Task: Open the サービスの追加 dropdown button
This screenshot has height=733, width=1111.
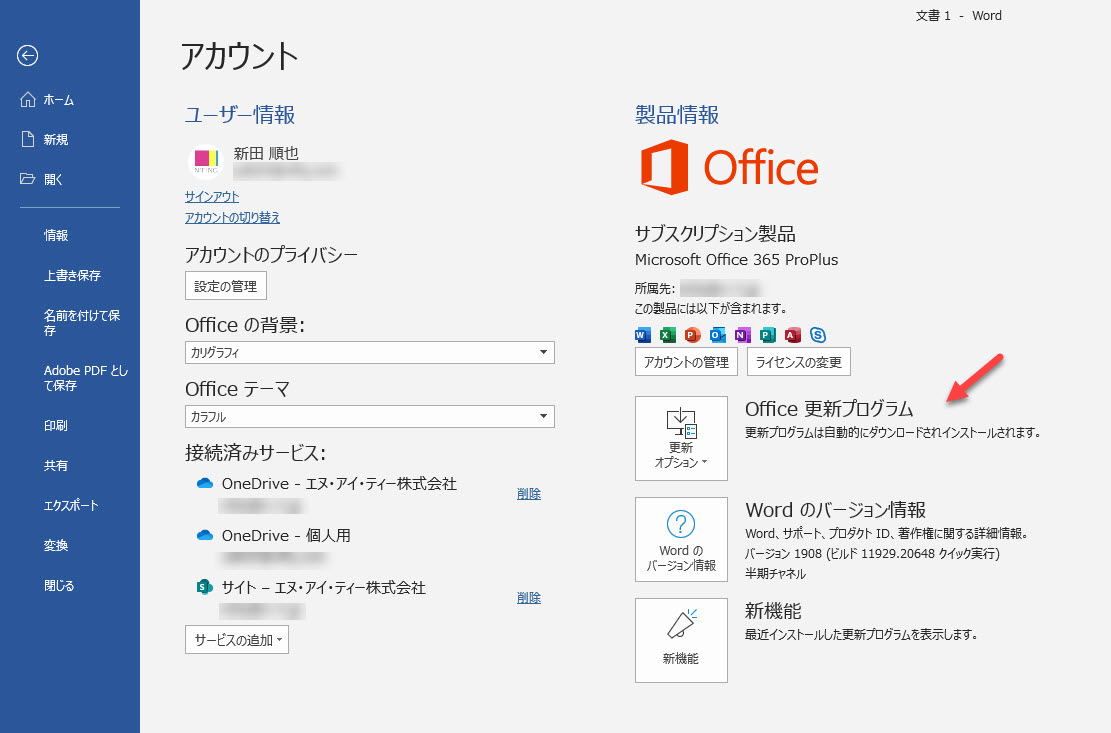Action: pos(237,640)
